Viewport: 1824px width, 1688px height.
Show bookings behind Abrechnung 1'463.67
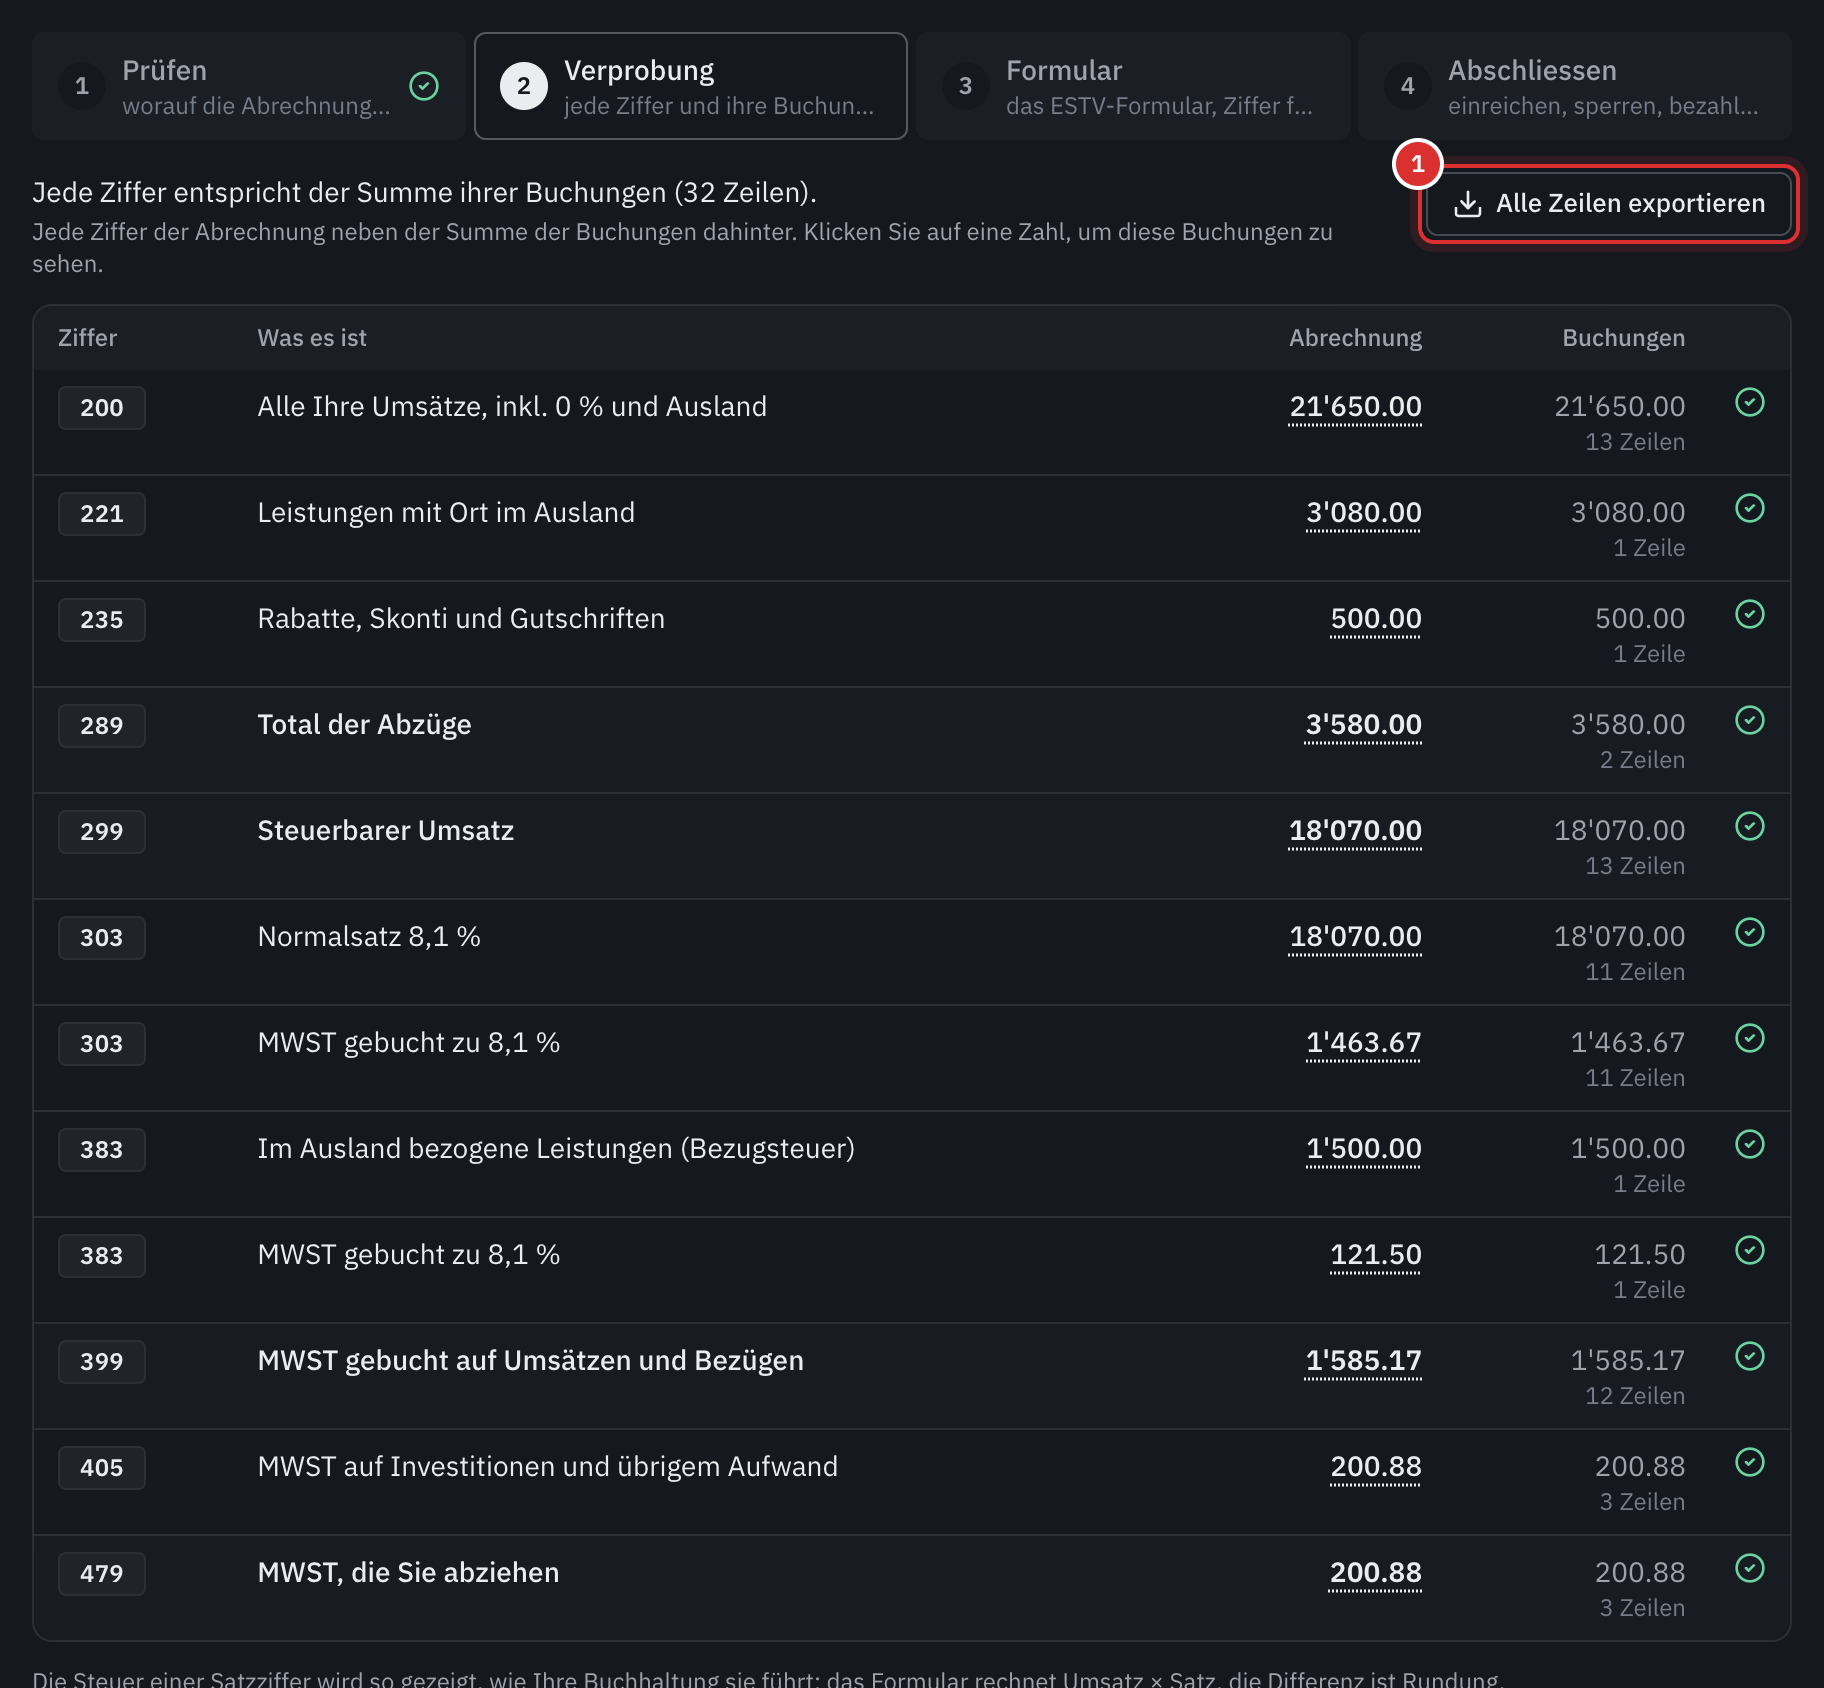click(1363, 1043)
